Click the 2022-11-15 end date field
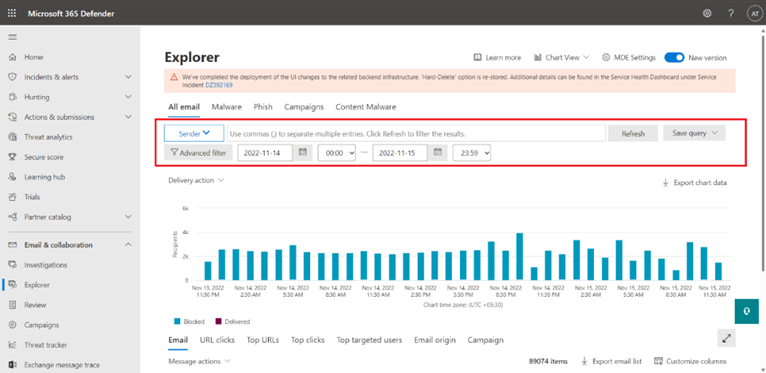 coord(400,153)
